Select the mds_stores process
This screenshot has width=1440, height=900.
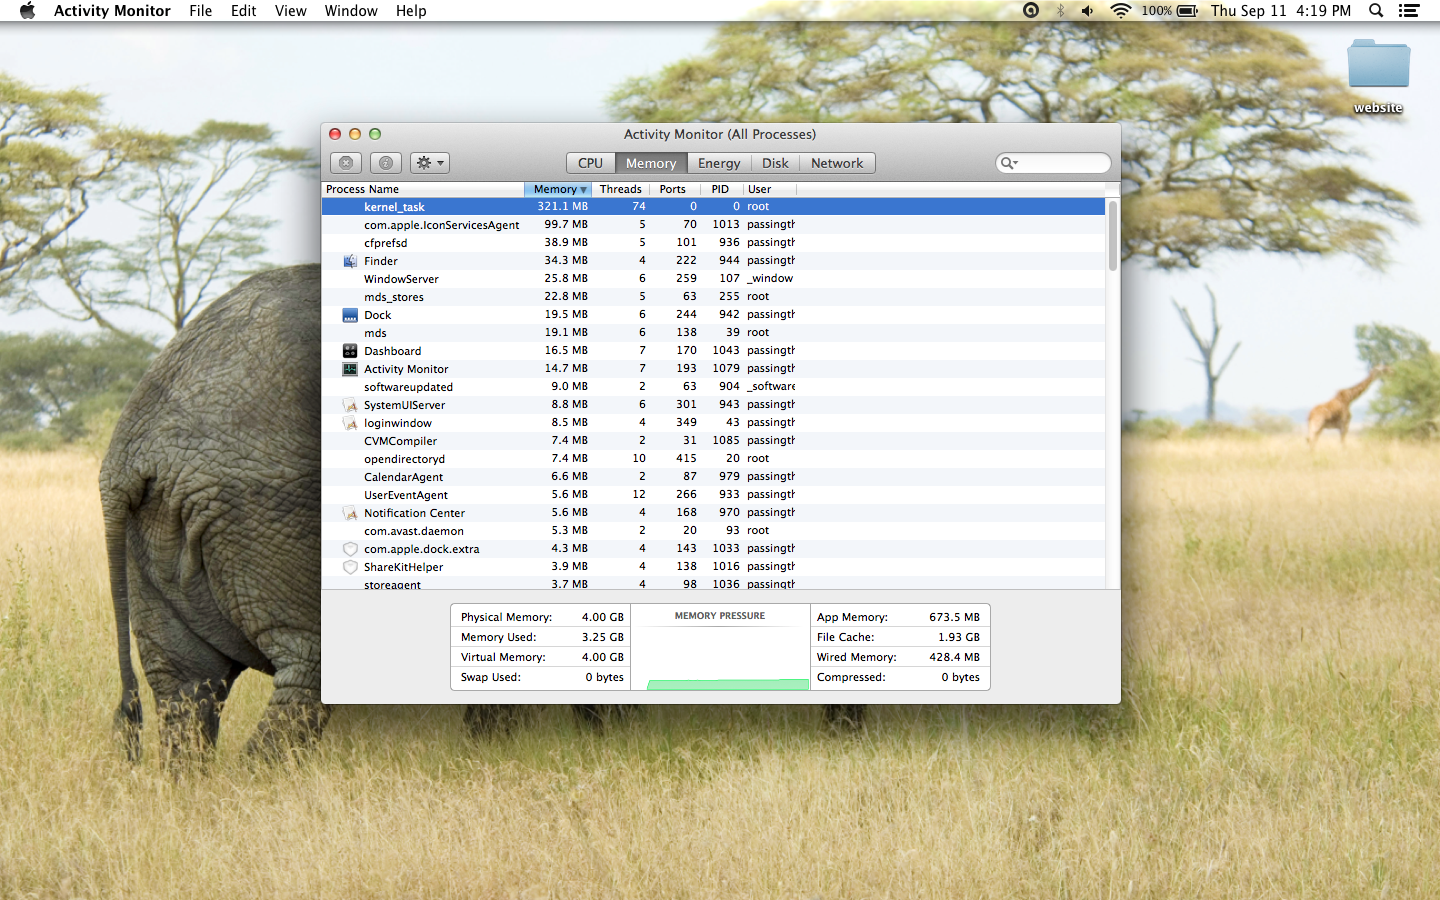click(x=713, y=297)
